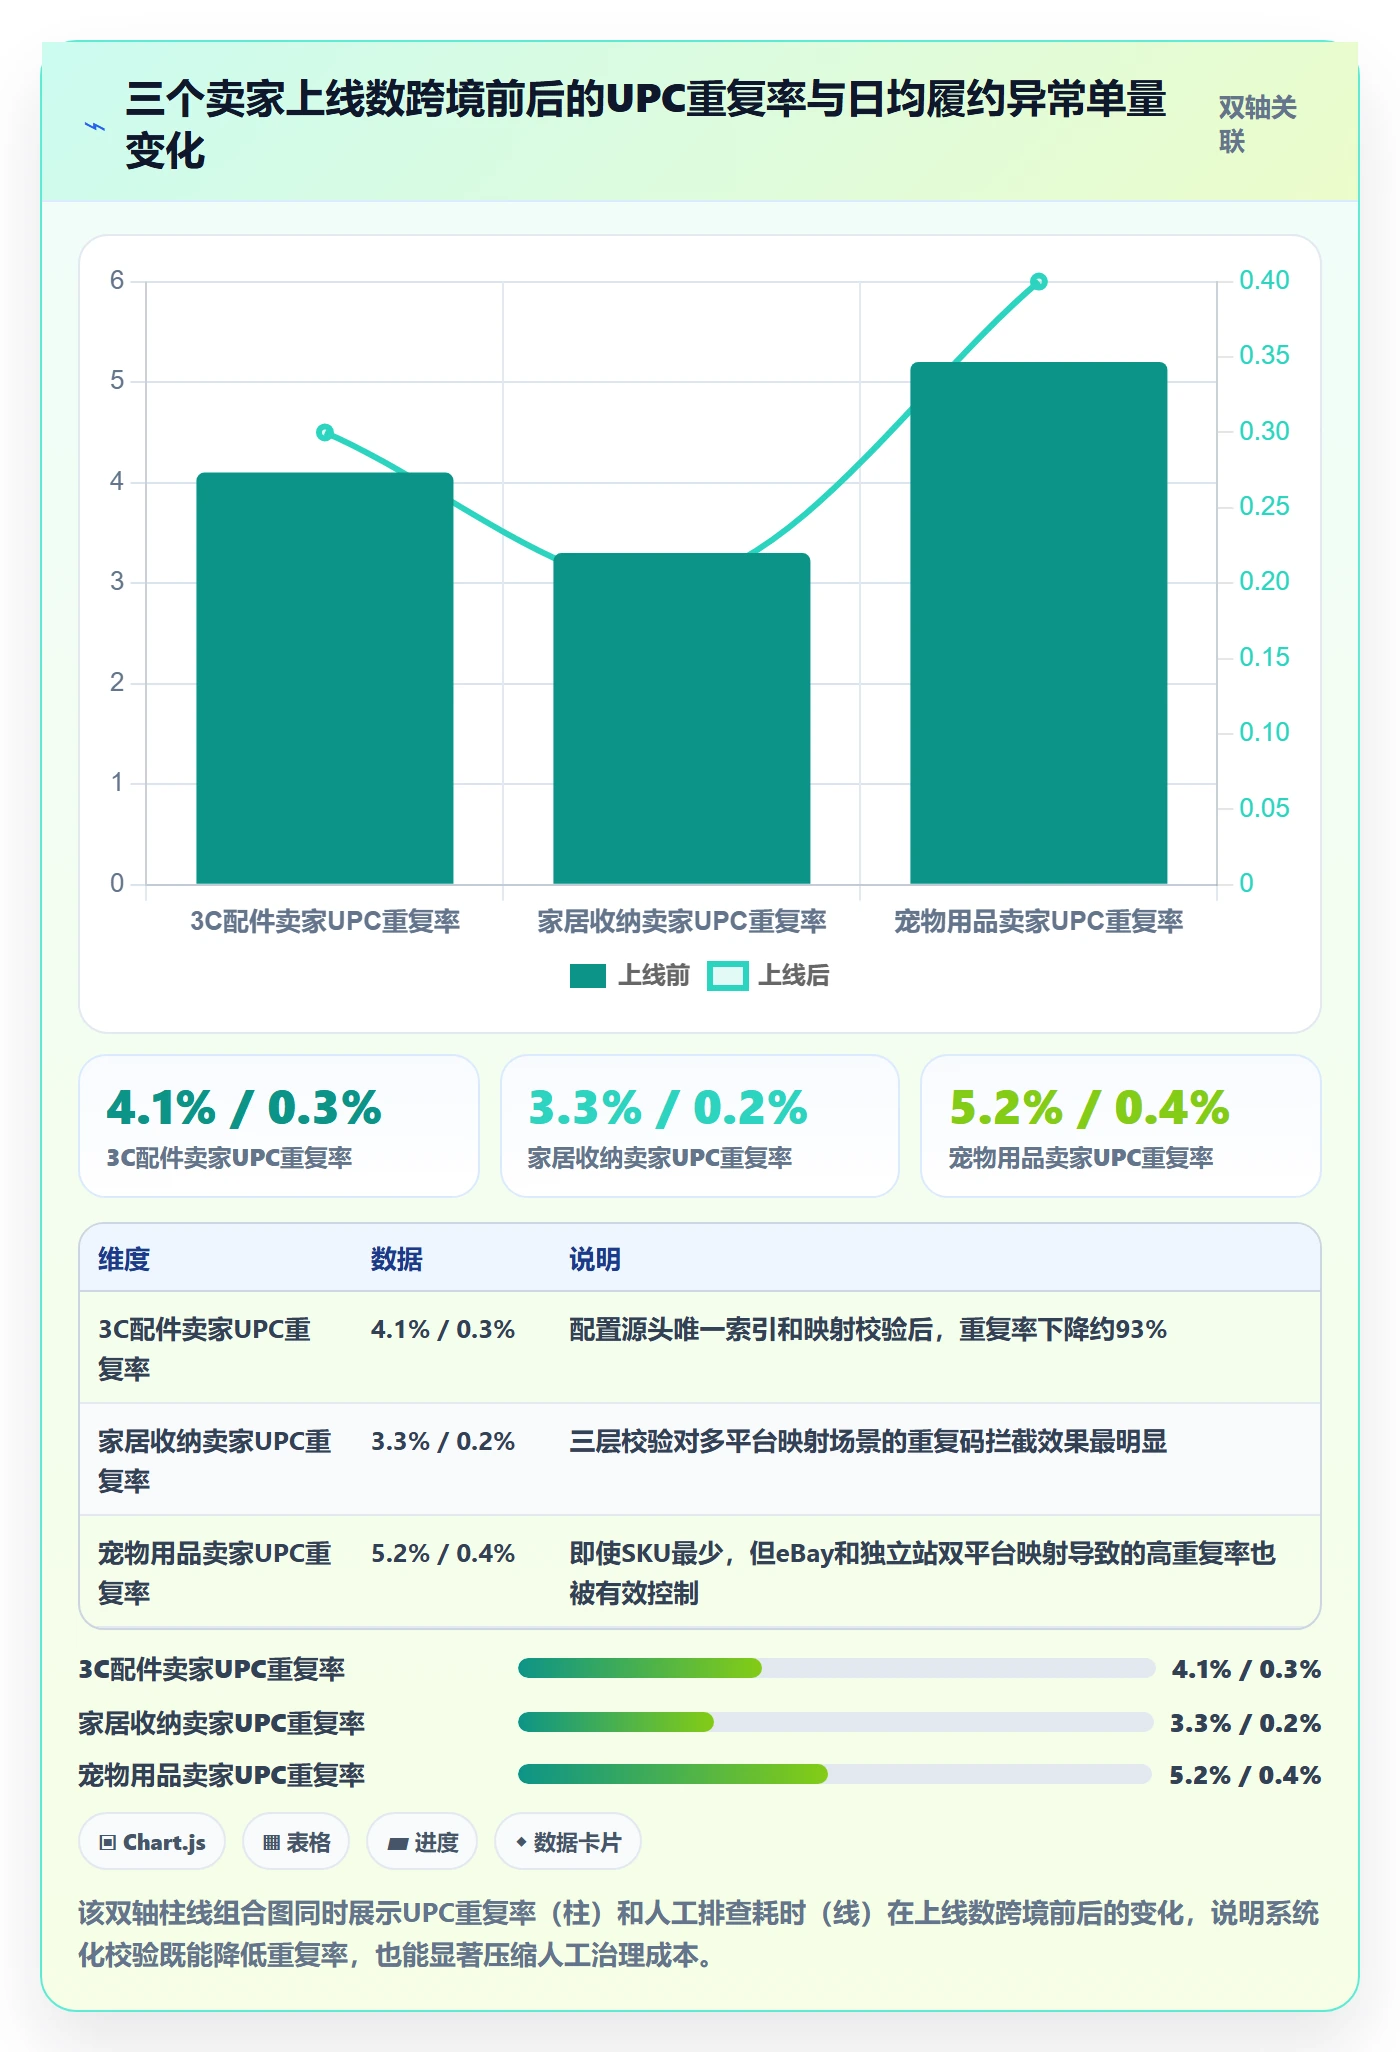Click the 宠物用品卖家 progress bar
The image size is (1400, 2052).
coord(836,1773)
